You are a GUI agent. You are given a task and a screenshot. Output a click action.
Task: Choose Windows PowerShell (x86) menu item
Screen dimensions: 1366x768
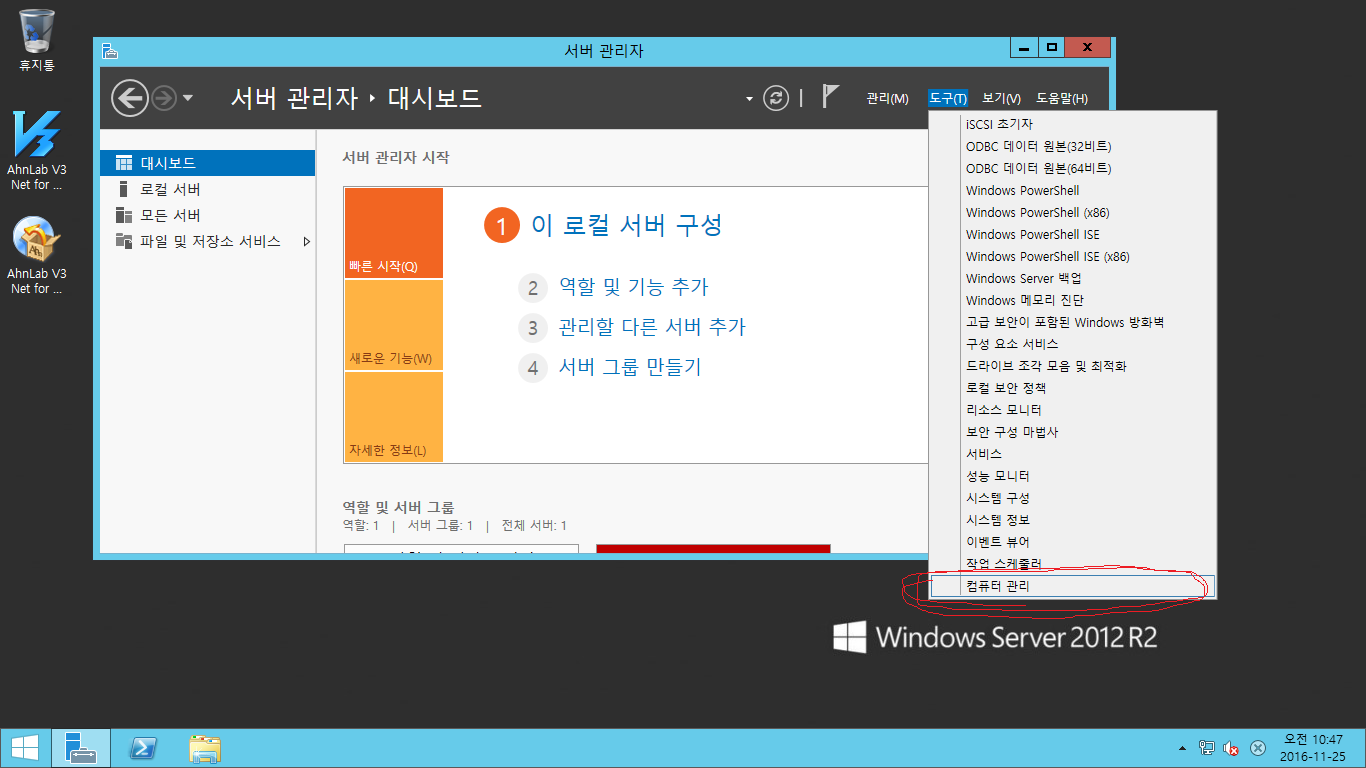point(1073,213)
